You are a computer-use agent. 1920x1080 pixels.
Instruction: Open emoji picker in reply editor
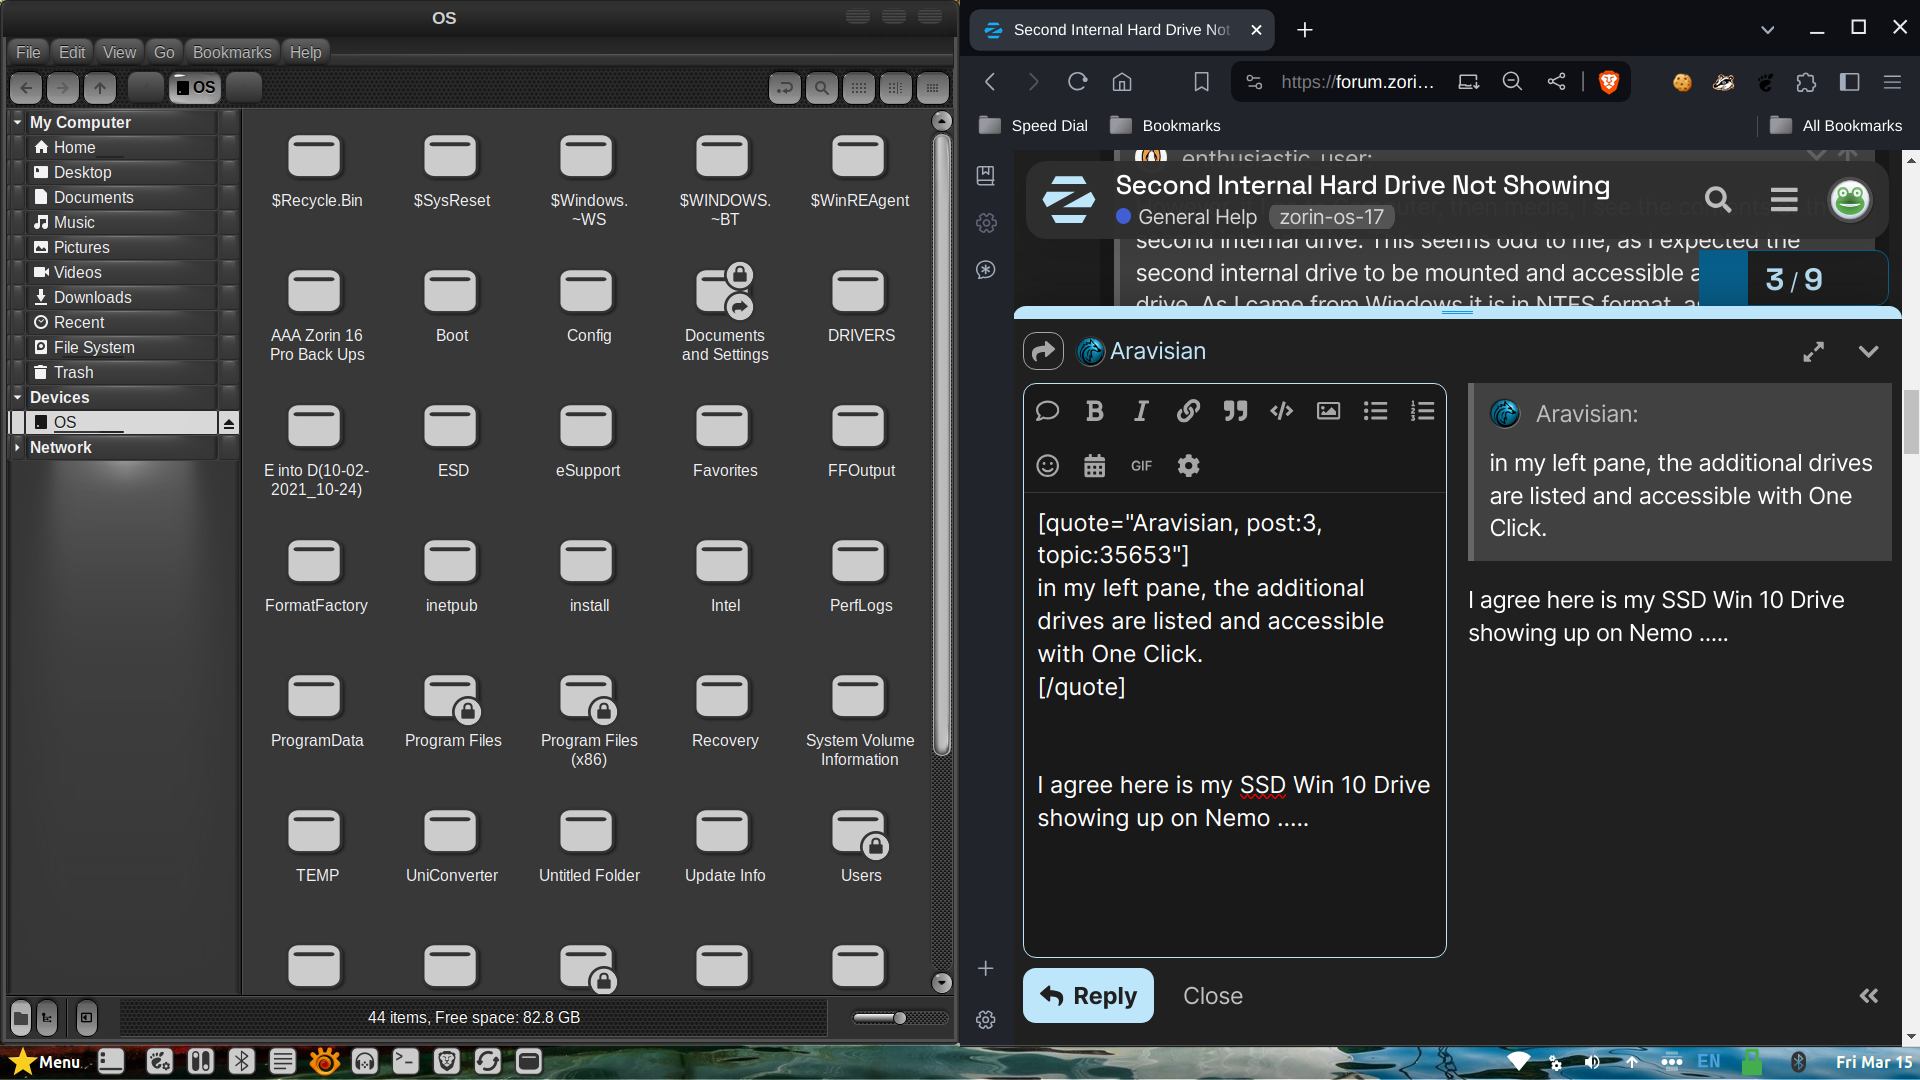pyautogui.click(x=1047, y=466)
